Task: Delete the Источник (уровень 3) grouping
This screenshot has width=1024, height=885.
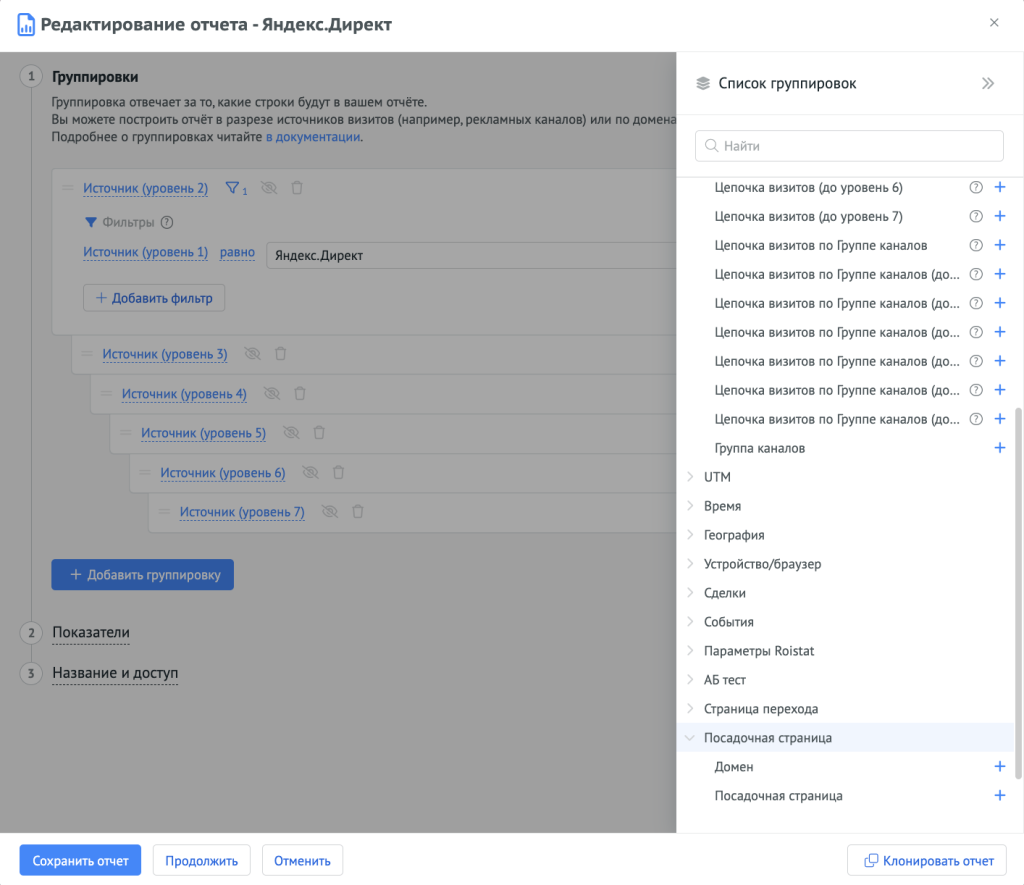Action: 281,354
